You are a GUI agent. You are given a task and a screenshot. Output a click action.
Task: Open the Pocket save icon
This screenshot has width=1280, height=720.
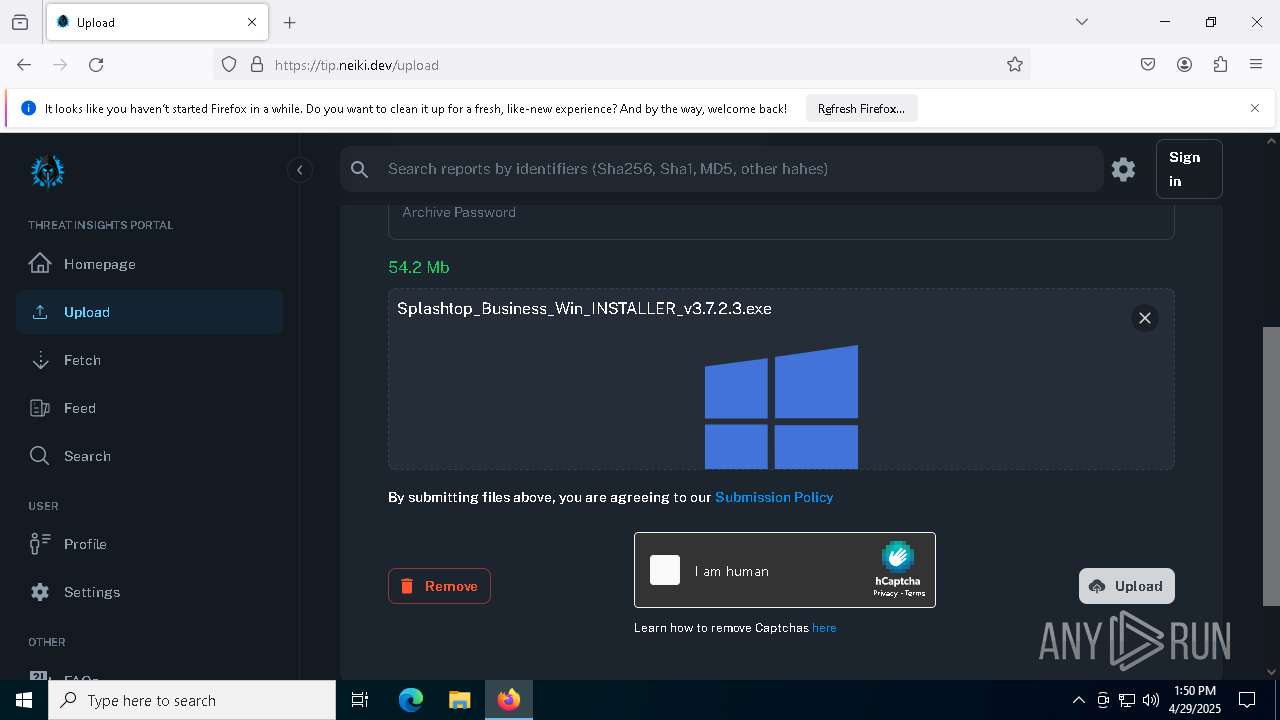1148,64
